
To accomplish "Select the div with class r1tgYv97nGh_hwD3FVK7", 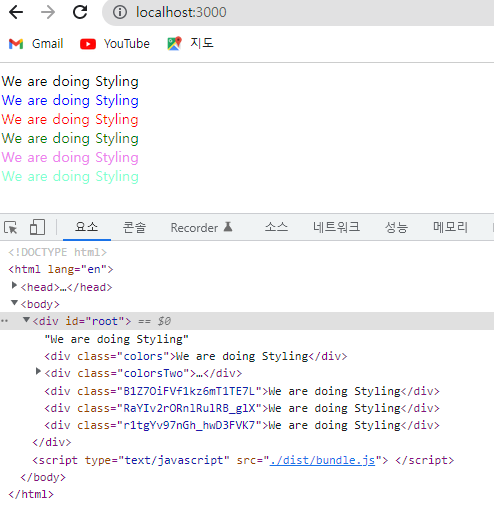I will click(242, 425).
